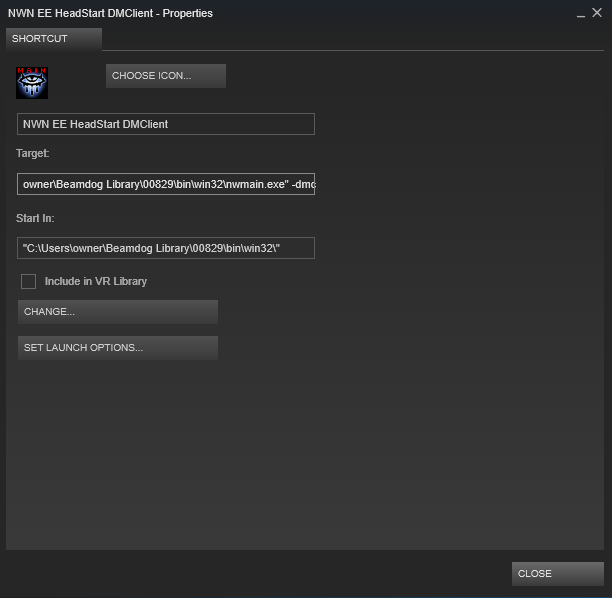Click the Include in VR Library label

click(96, 281)
